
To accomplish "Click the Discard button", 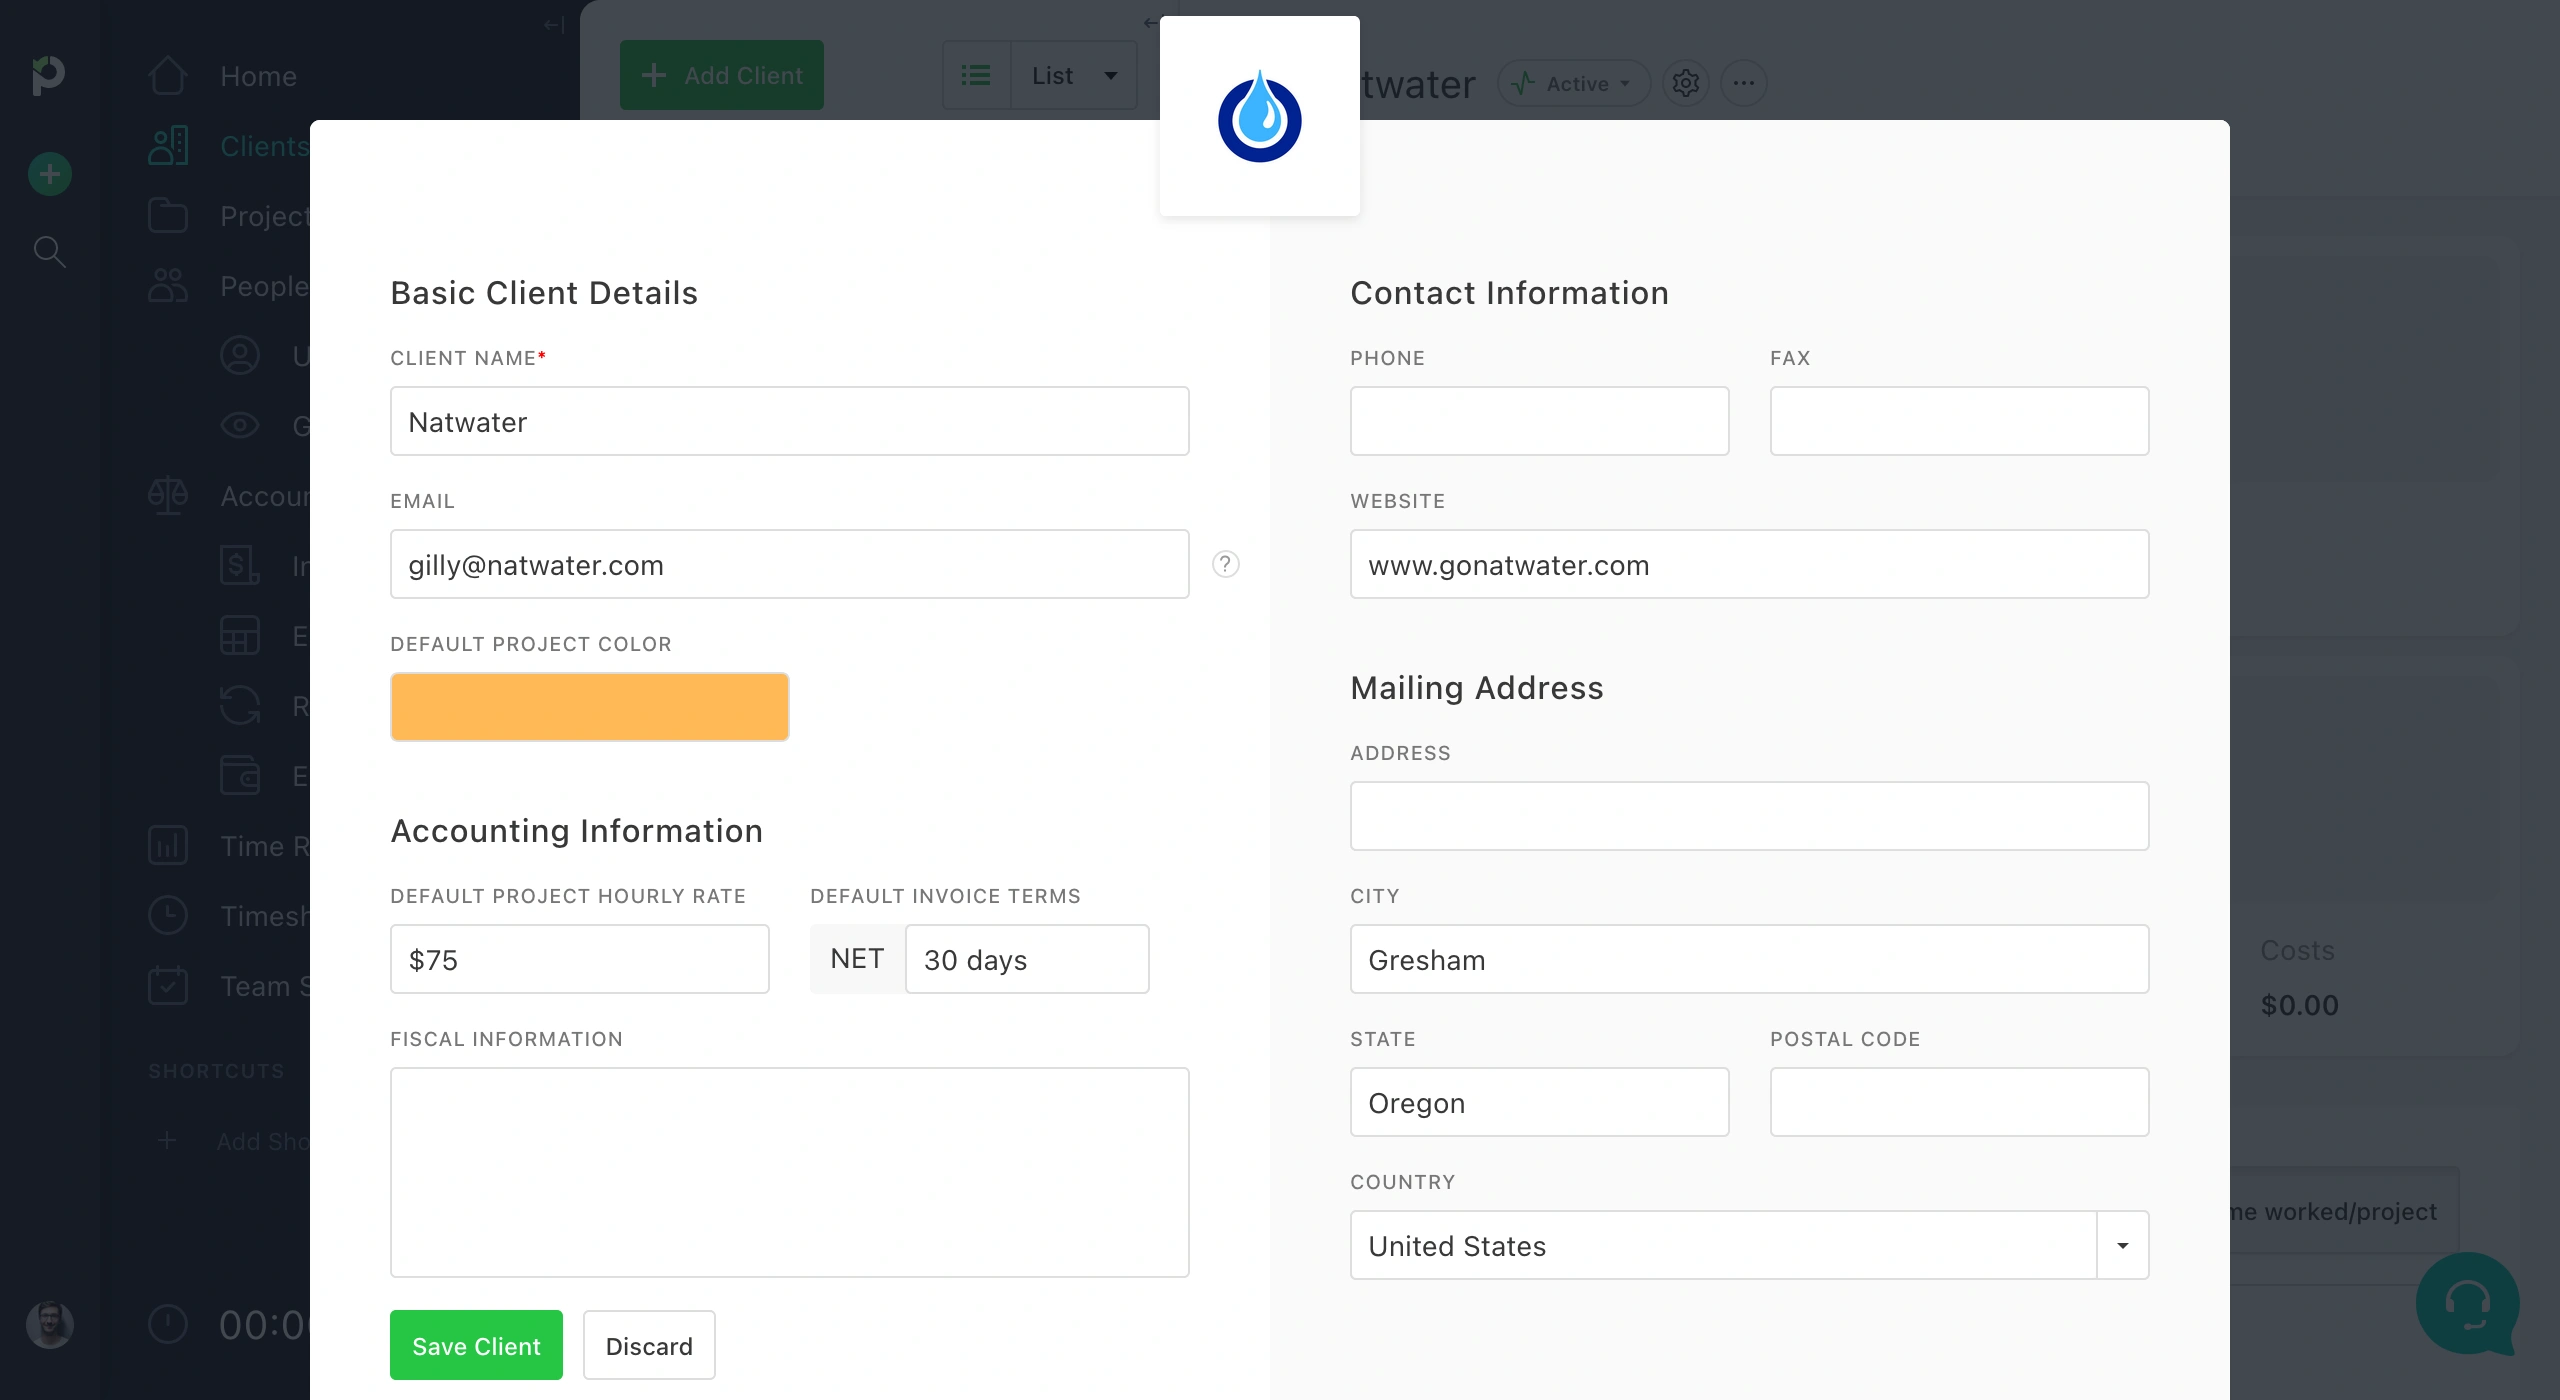I will (x=649, y=1345).
